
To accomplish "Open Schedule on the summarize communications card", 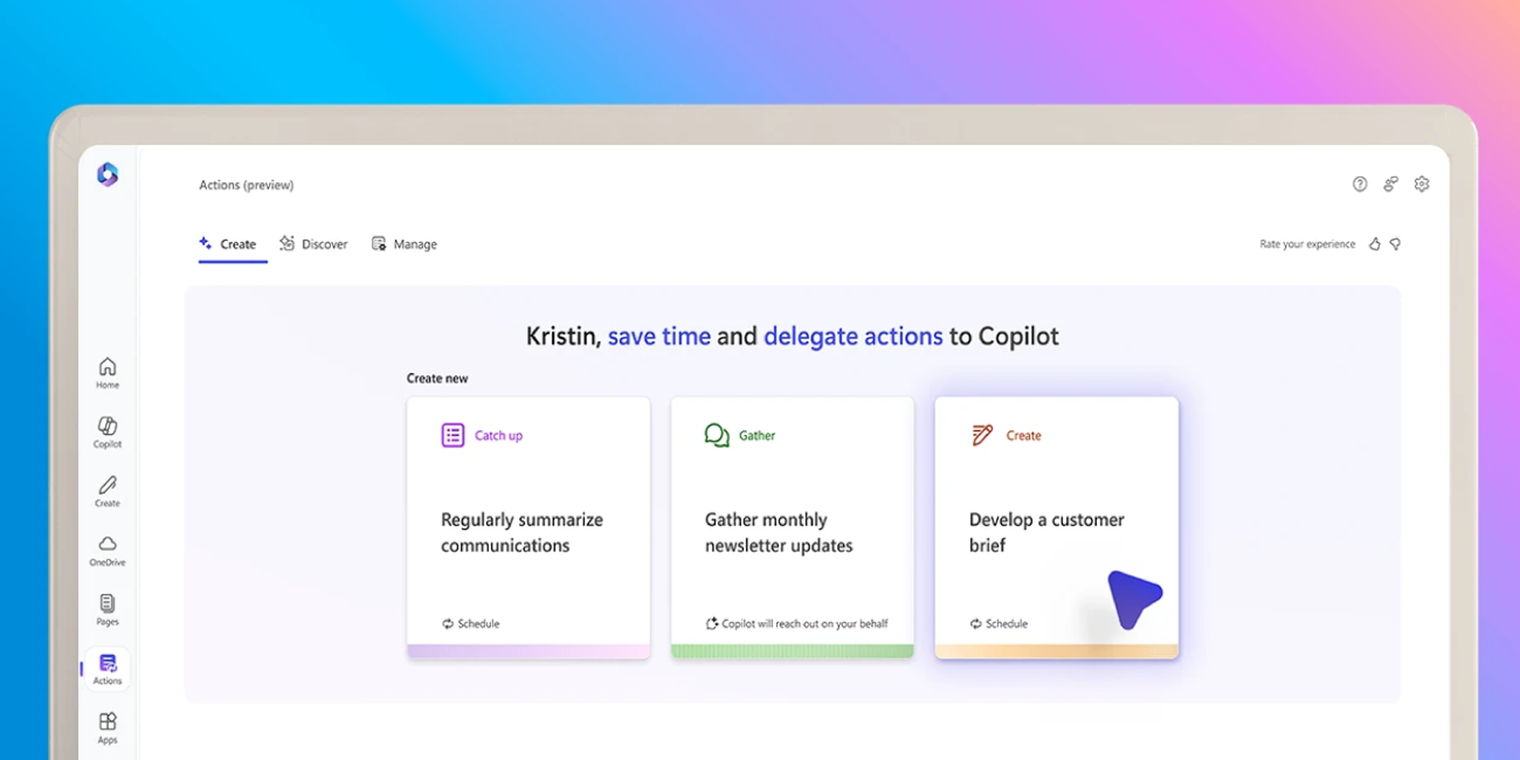I will (470, 623).
